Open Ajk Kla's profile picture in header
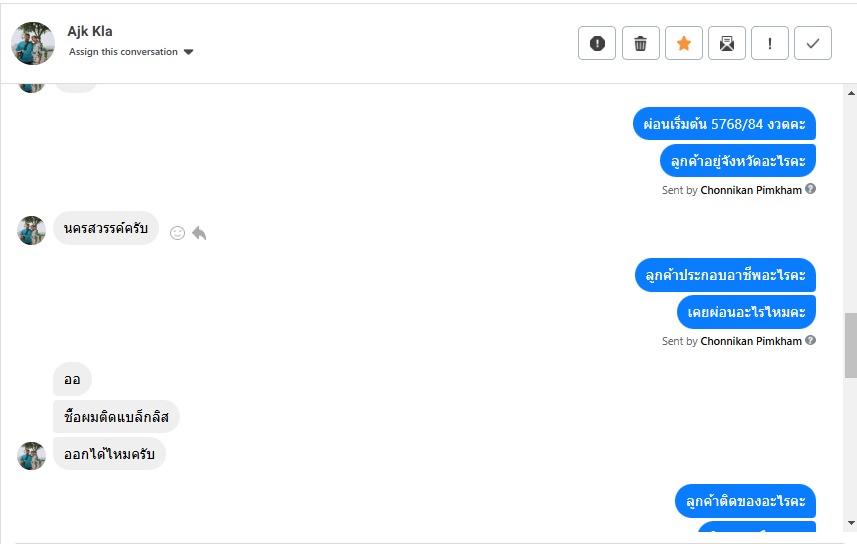857x544 pixels. (x=33, y=43)
